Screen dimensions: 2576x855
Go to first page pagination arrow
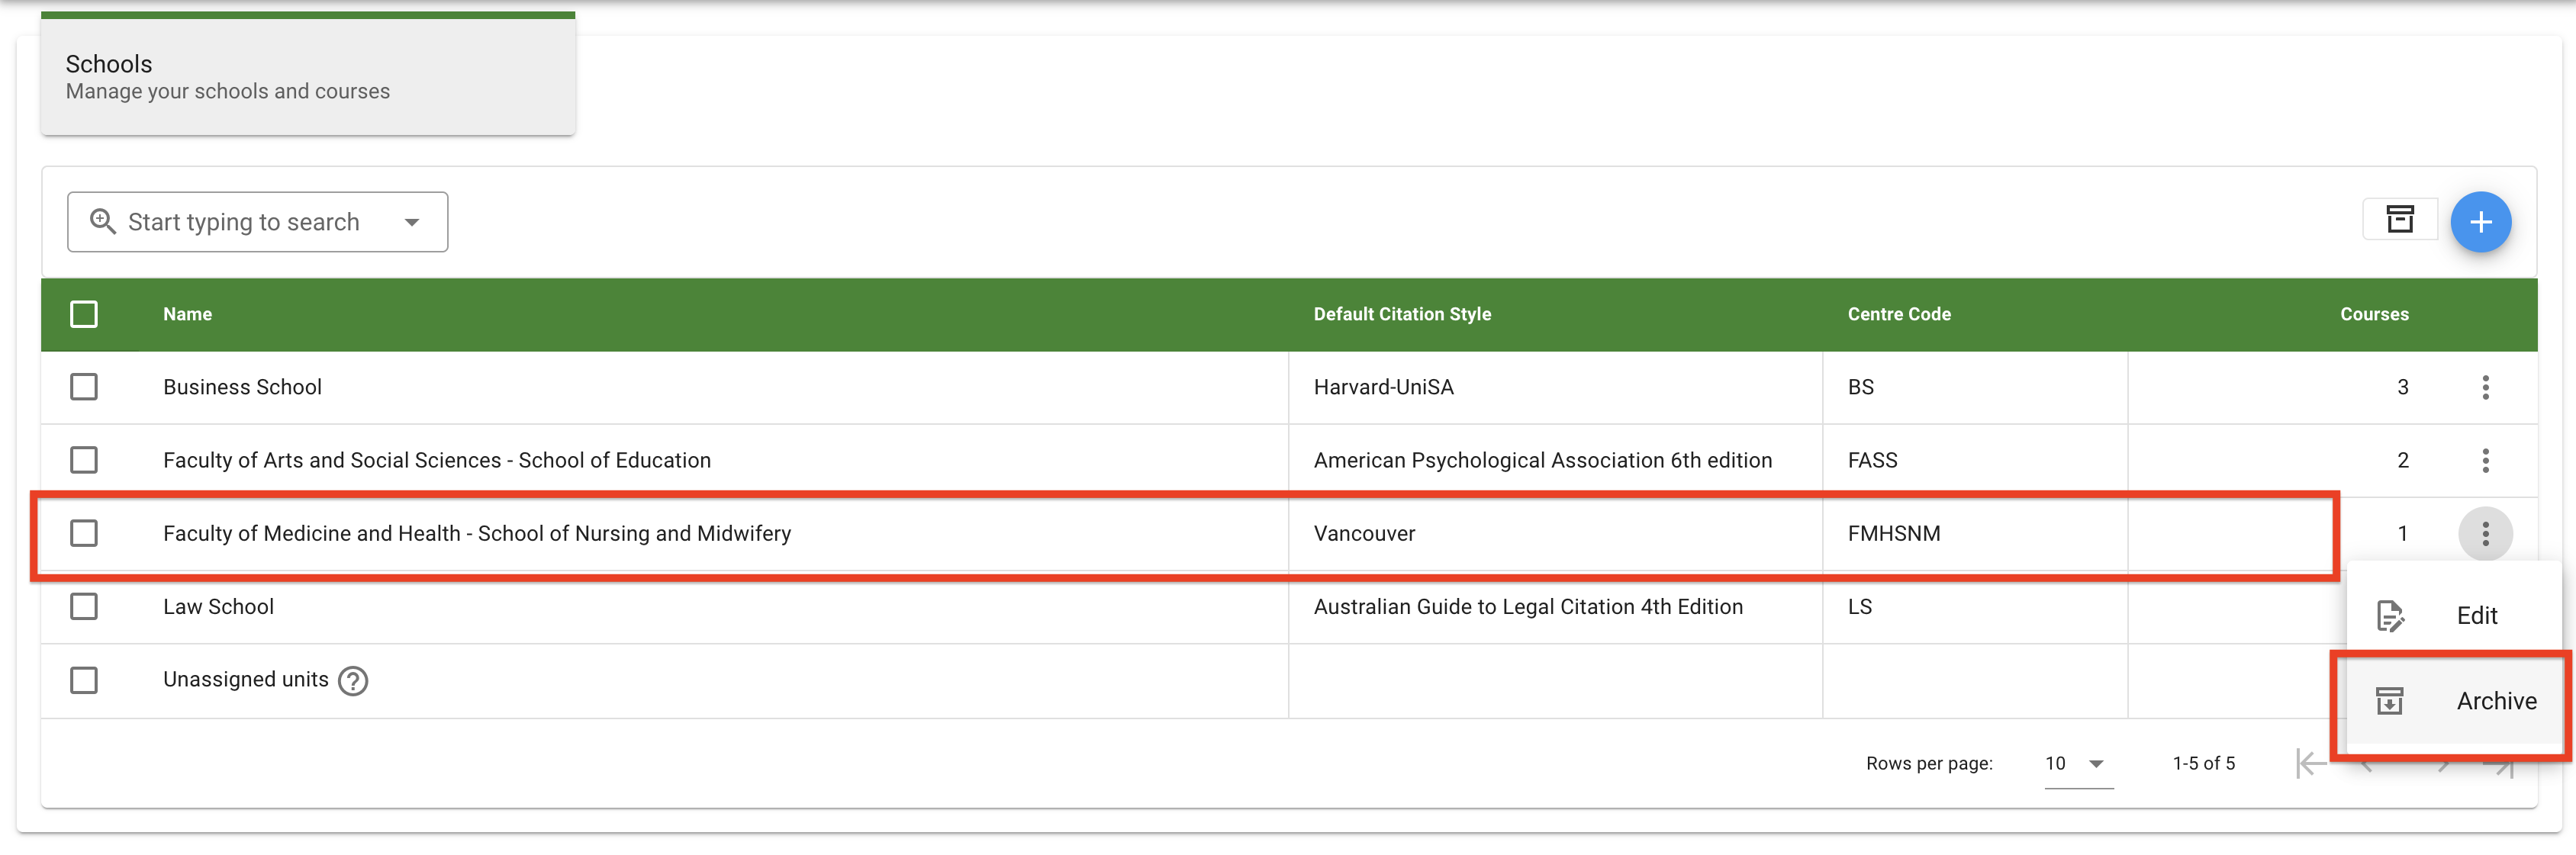2310,764
